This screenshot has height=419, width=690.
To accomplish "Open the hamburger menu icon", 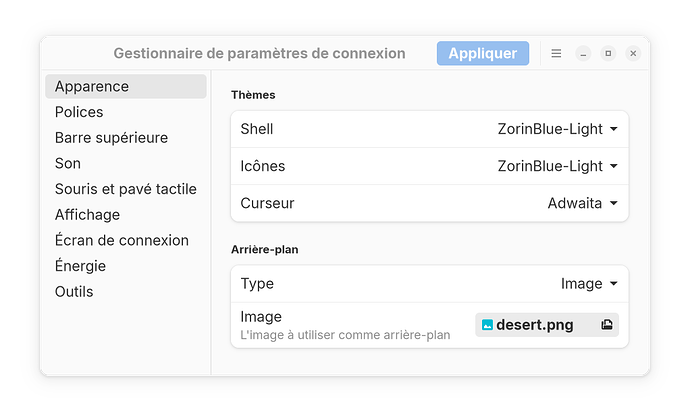I will pyautogui.click(x=556, y=53).
